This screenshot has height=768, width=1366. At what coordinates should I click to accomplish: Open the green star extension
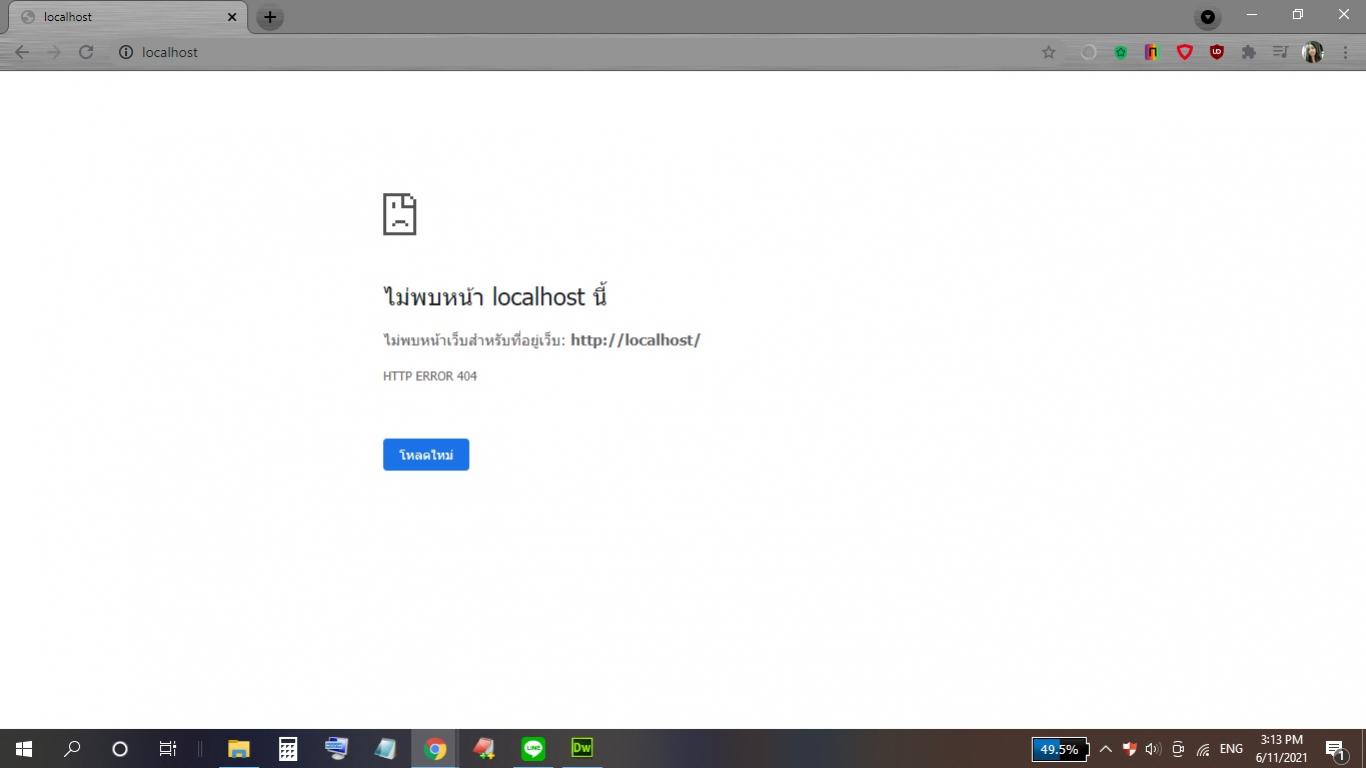(x=1120, y=52)
